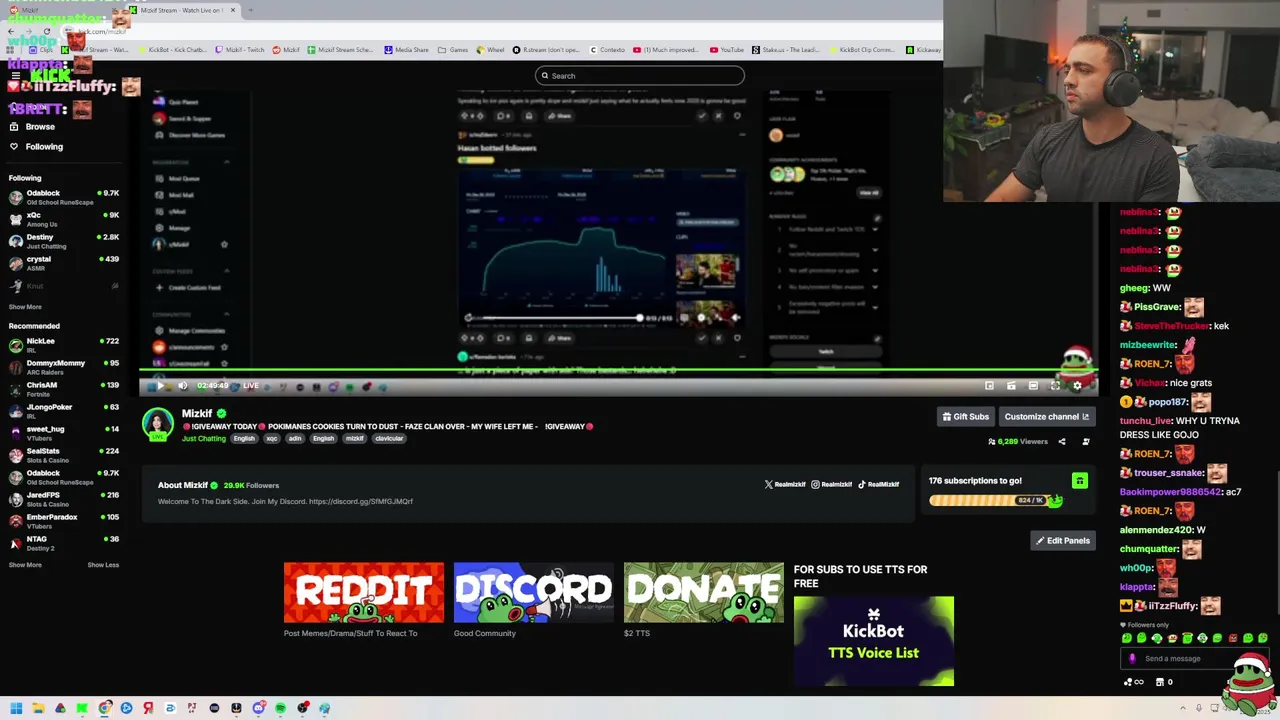Open Mizkif's TikTok link Realmizkif
Screen dimensions: 1280x720
tap(878, 485)
